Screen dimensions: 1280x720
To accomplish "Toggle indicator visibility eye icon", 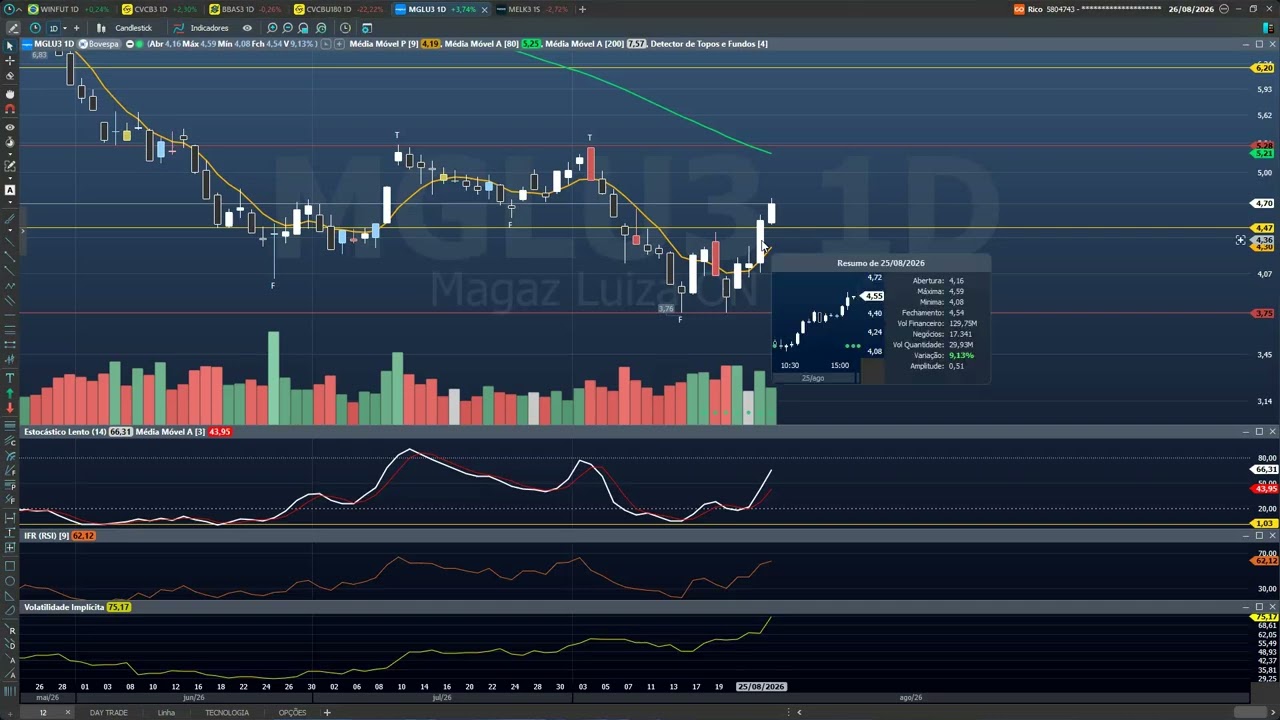I will pyautogui.click(x=247, y=28).
